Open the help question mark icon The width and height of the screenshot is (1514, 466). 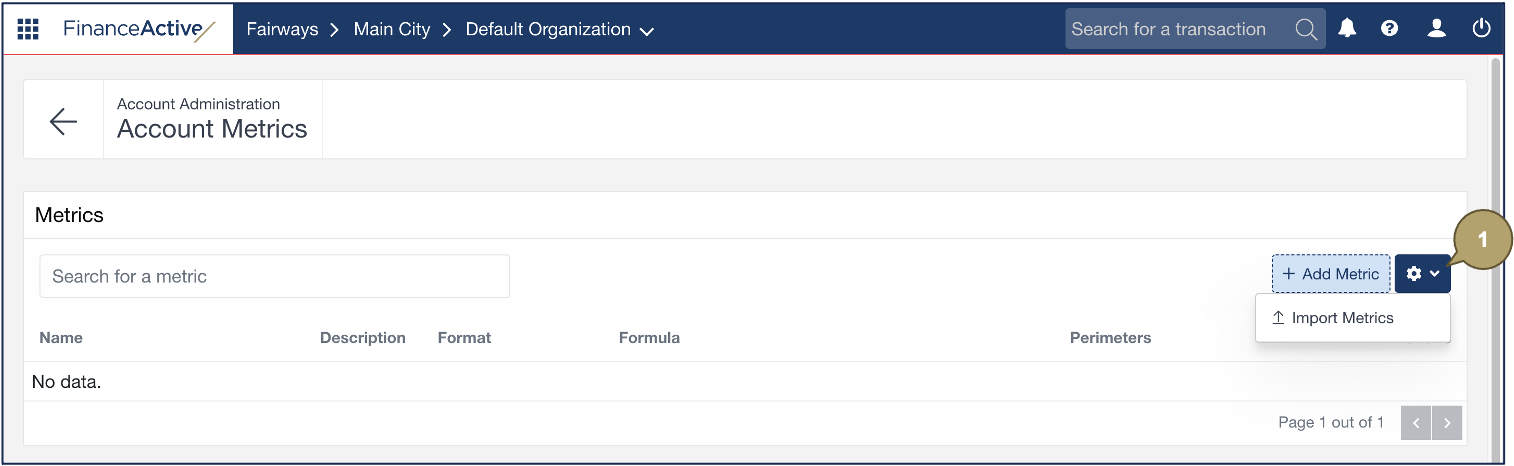(1389, 29)
